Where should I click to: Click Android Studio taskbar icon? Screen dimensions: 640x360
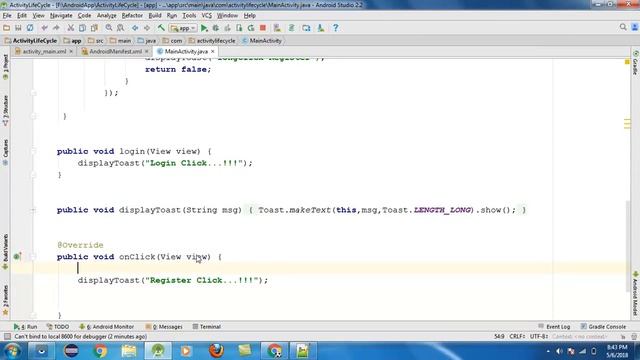click(x=158, y=351)
